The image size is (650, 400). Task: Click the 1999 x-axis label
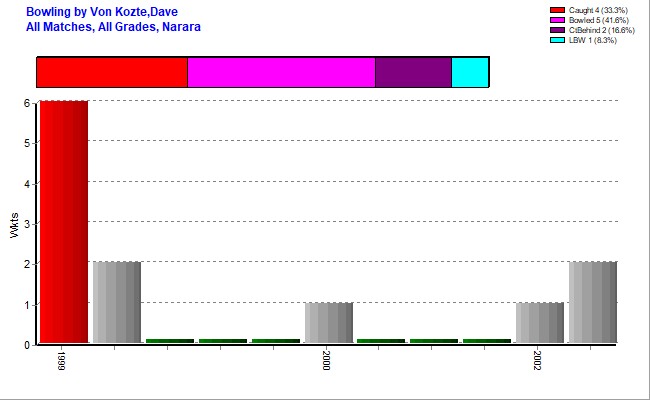click(x=61, y=361)
